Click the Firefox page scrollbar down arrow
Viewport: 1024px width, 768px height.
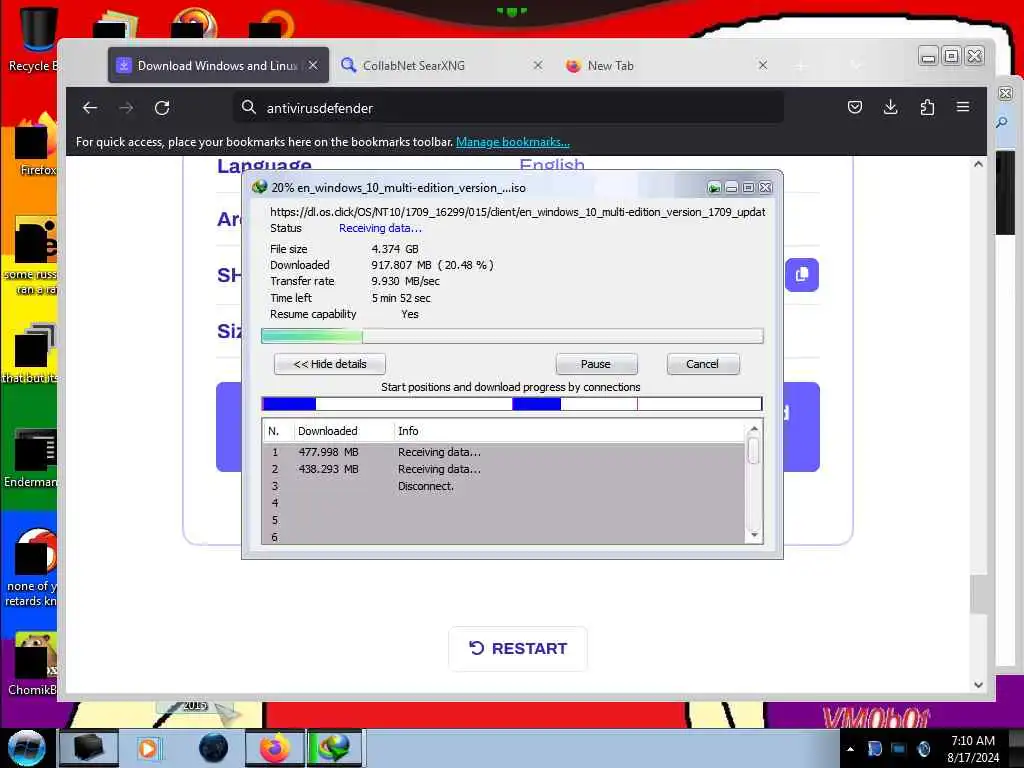(x=978, y=685)
